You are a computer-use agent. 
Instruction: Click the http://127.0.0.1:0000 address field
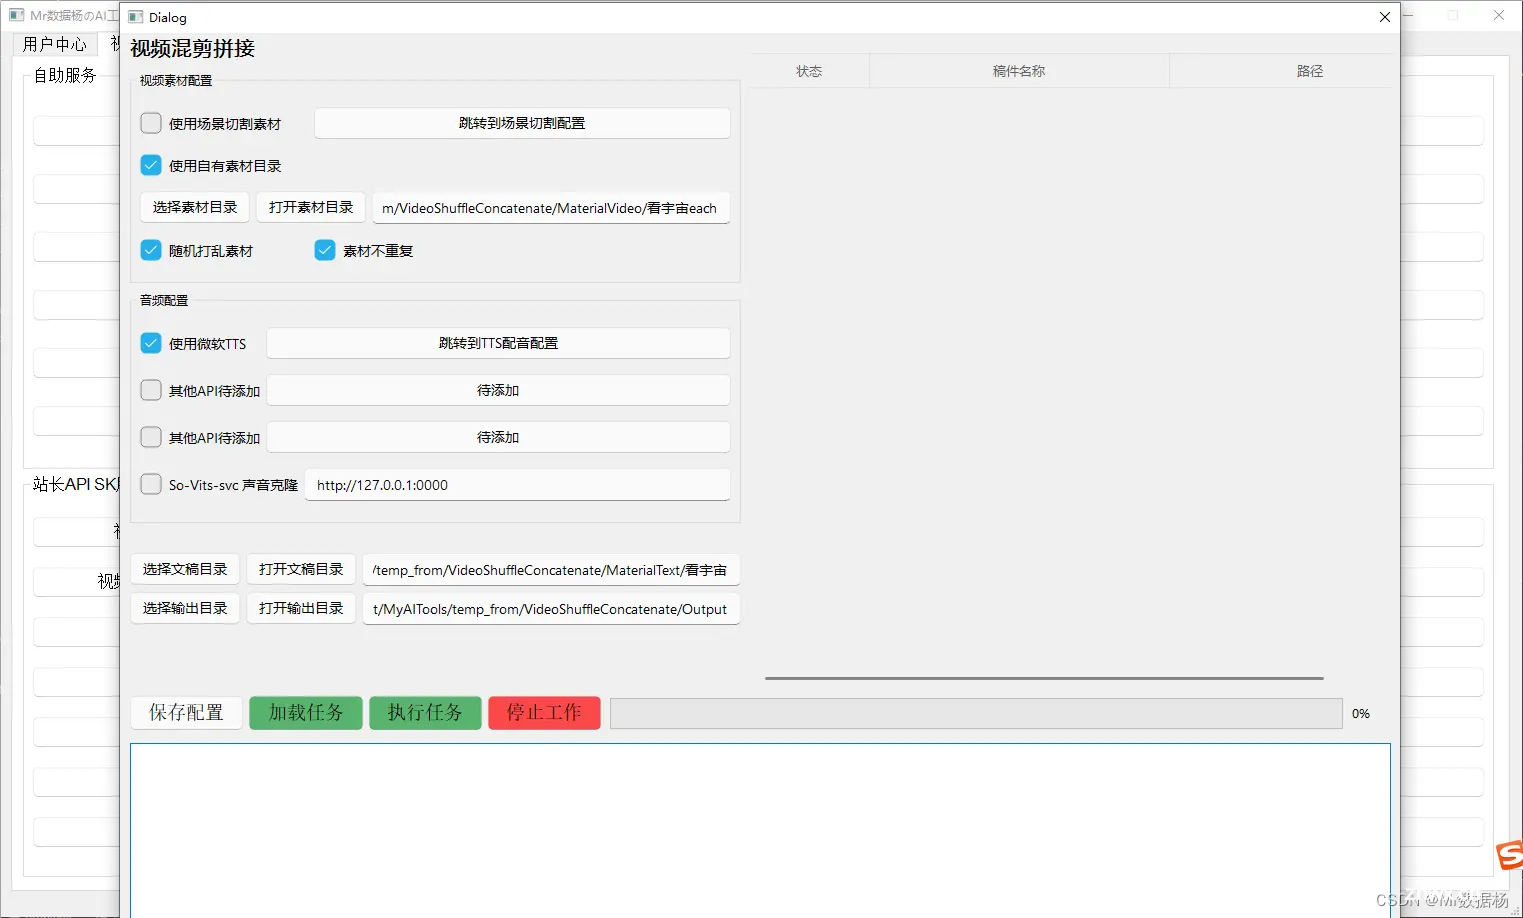point(517,485)
